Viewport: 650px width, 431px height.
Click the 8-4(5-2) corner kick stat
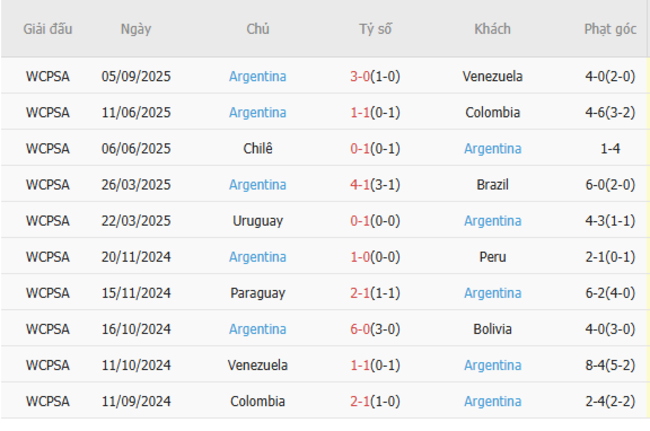pos(610,365)
